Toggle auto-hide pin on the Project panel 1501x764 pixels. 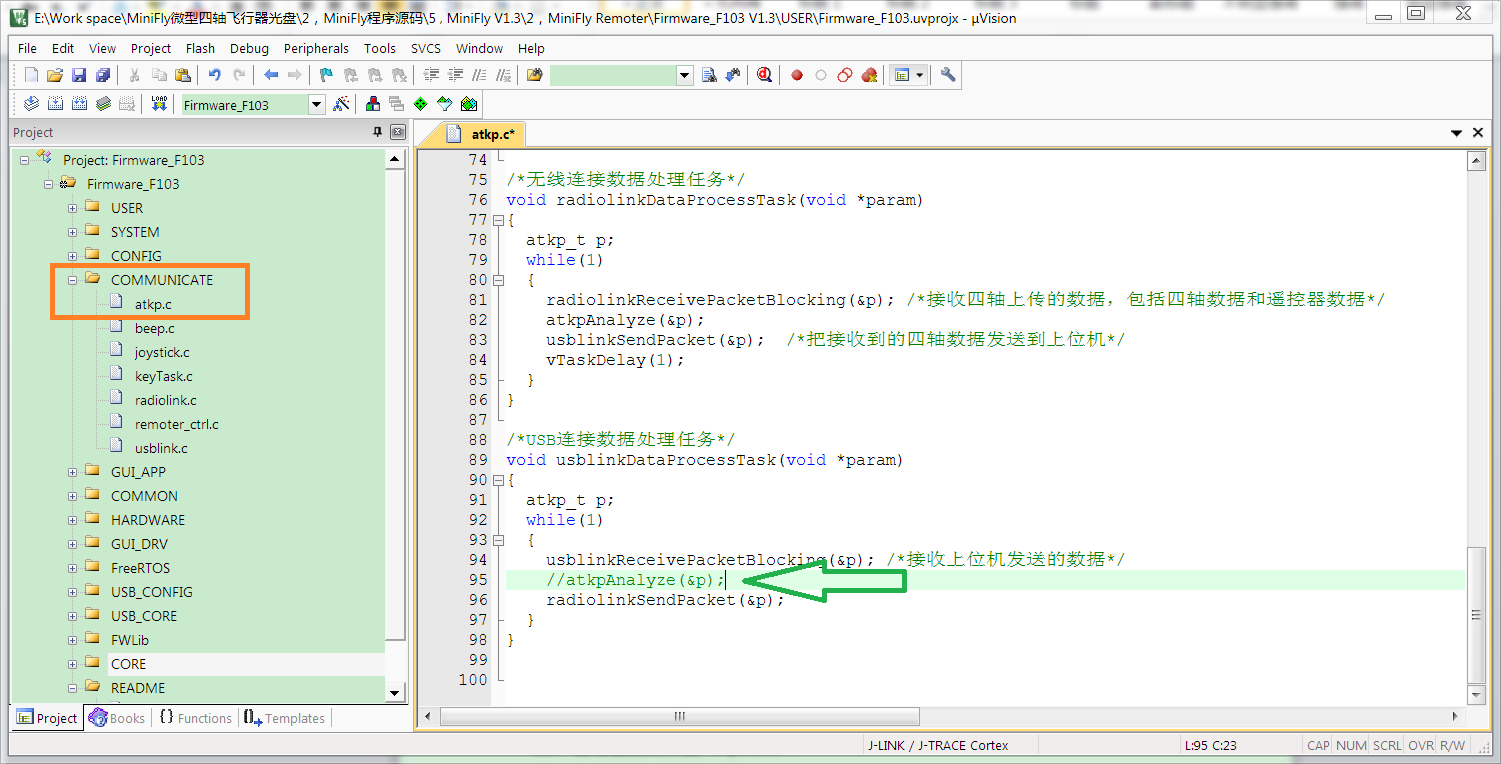pyautogui.click(x=377, y=132)
